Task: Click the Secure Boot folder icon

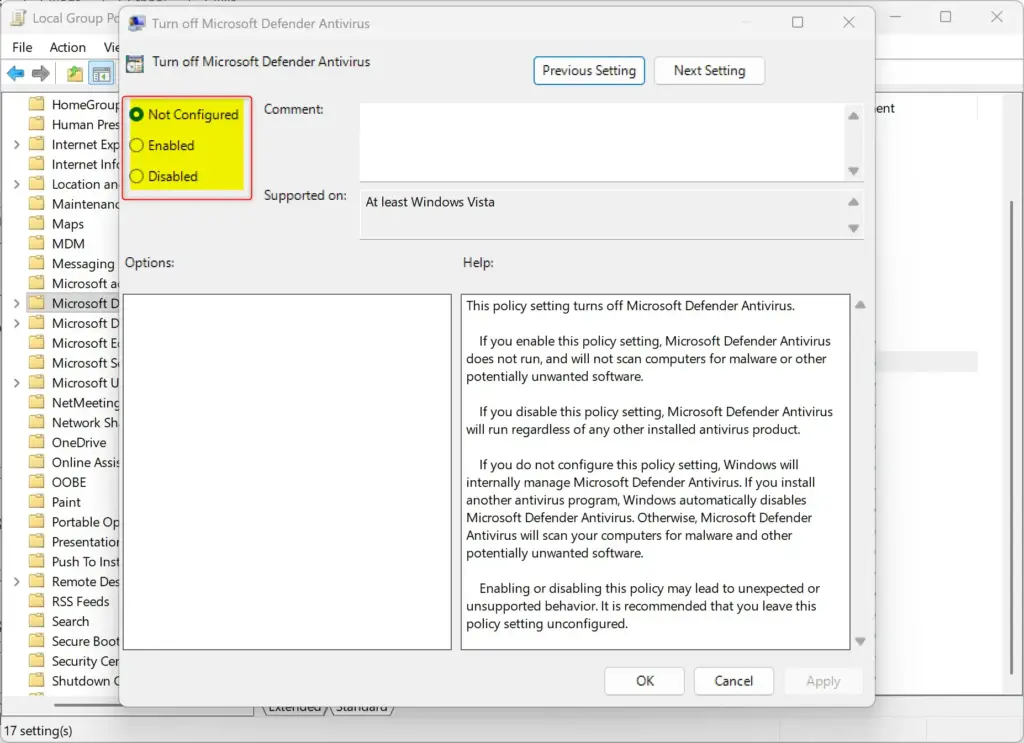Action: pyautogui.click(x=37, y=641)
